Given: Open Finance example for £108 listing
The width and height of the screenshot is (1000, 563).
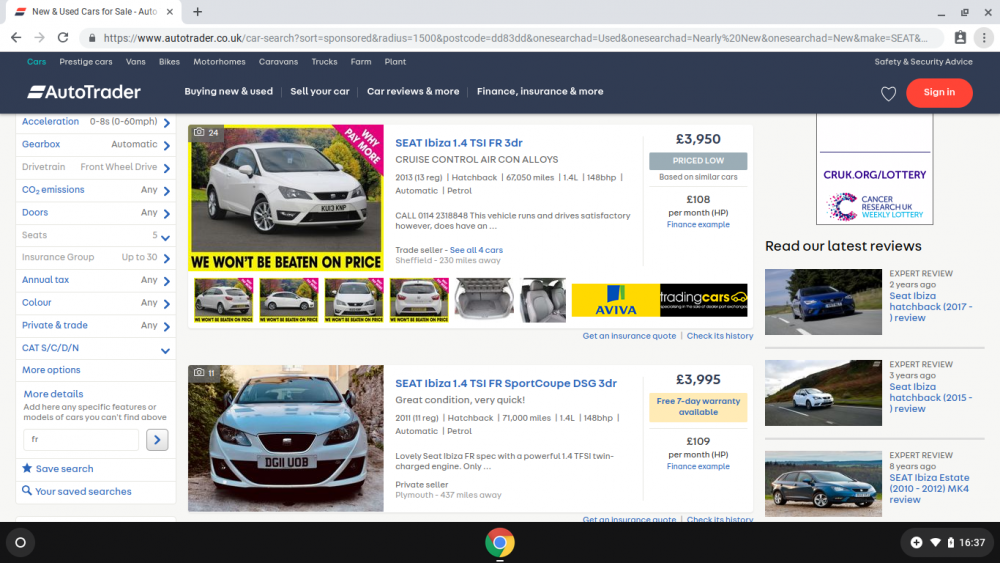Looking at the screenshot, I should pyautogui.click(x=698, y=224).
